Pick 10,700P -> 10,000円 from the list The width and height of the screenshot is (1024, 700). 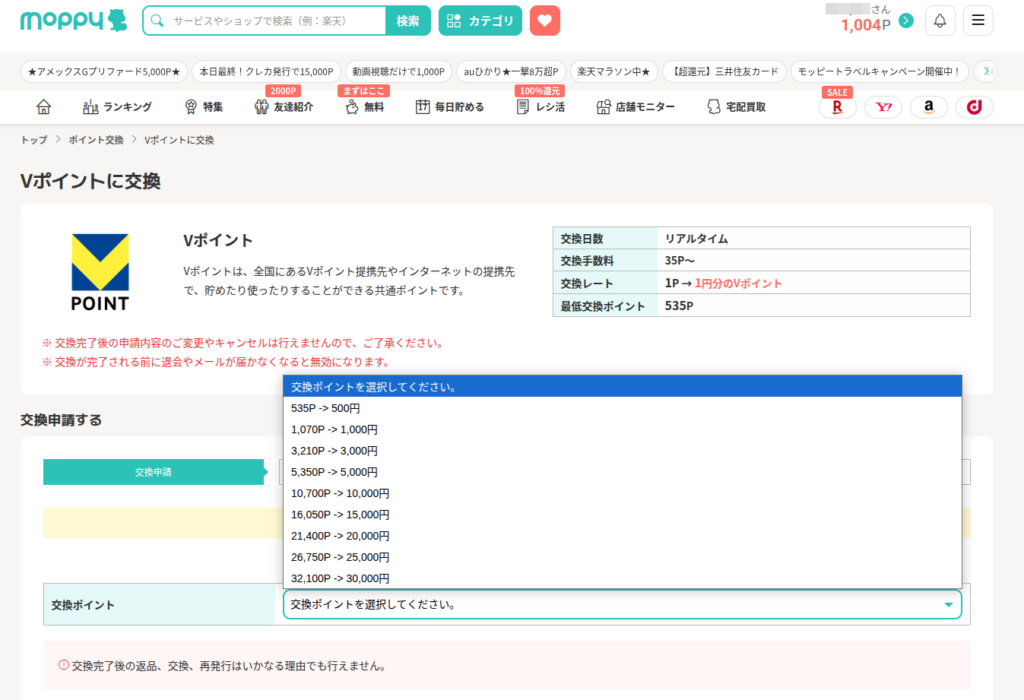pos(340,493)
